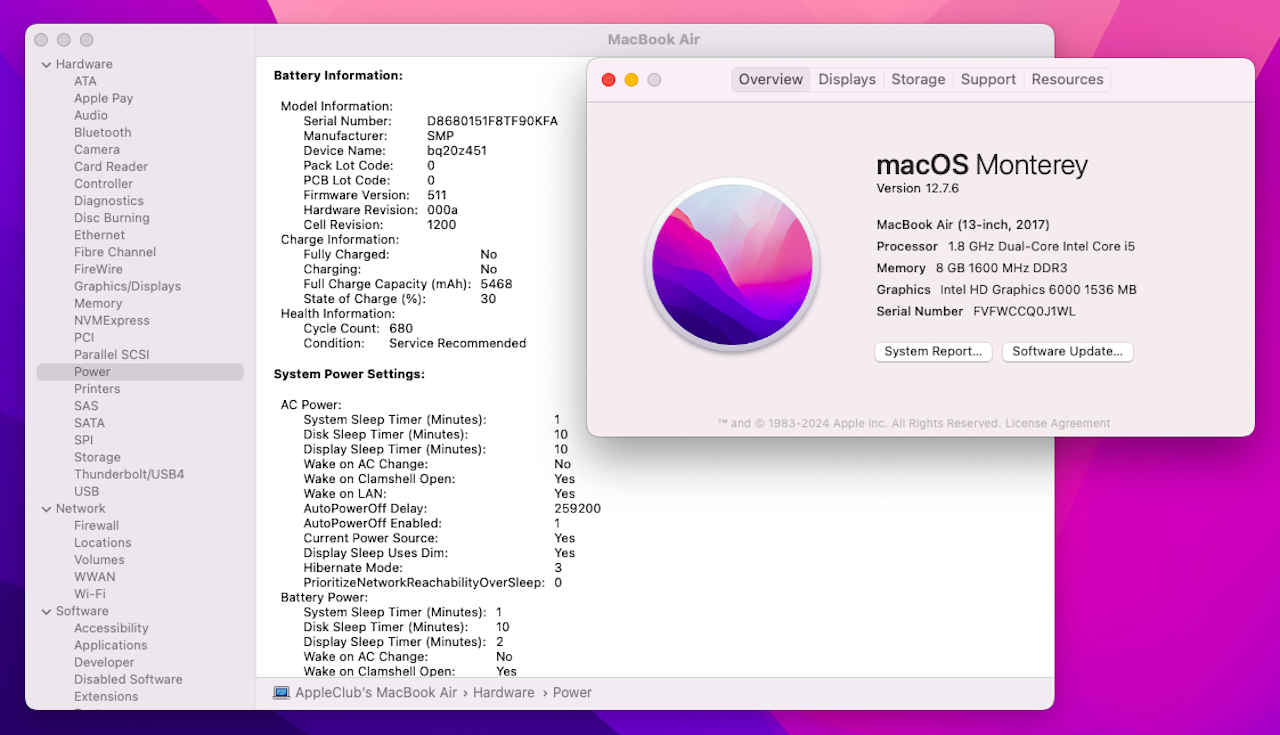The height and width of the screenshot is (735, 1280).
Task: Select Parallel SCSI in sidebar
Action: tap(111, 354)
